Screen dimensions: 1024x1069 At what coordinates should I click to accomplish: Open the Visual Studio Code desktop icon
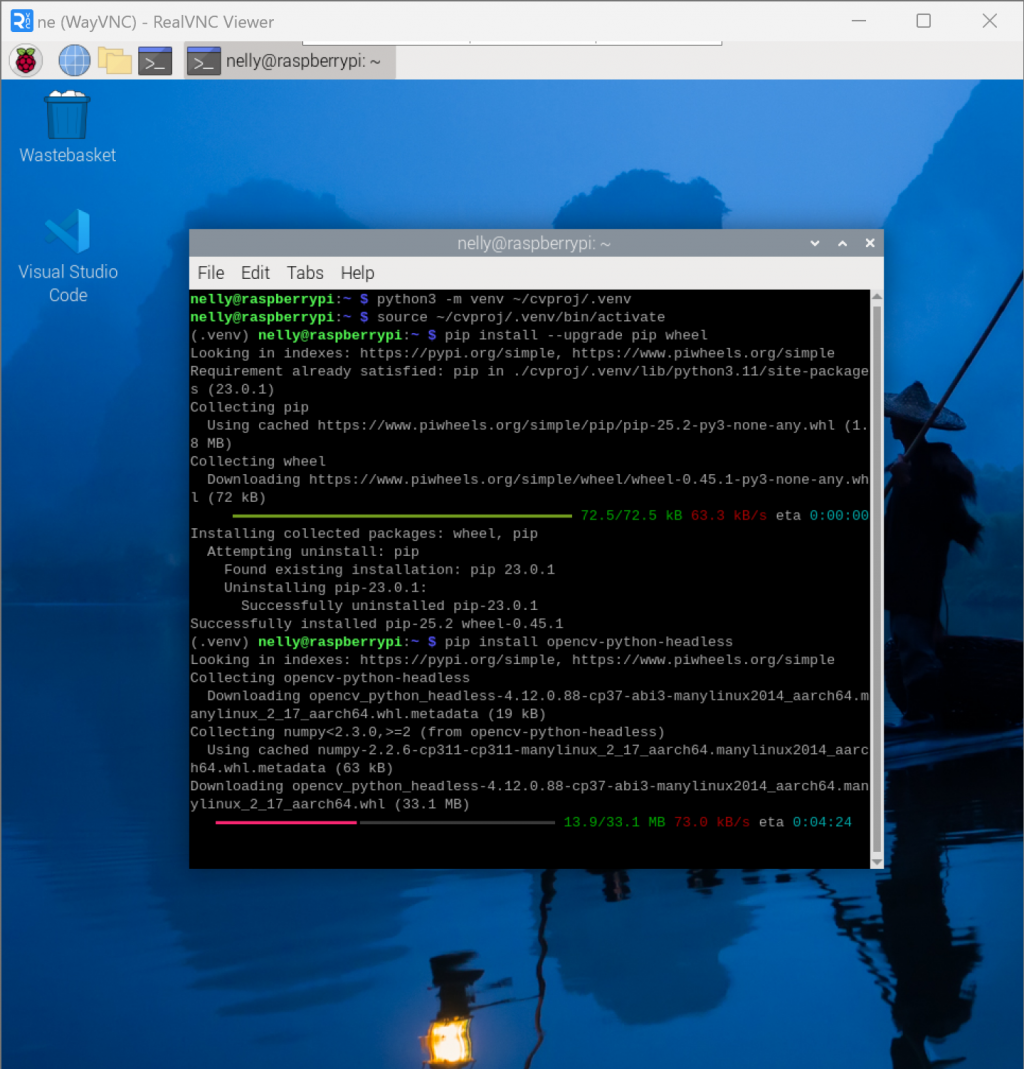67,256
